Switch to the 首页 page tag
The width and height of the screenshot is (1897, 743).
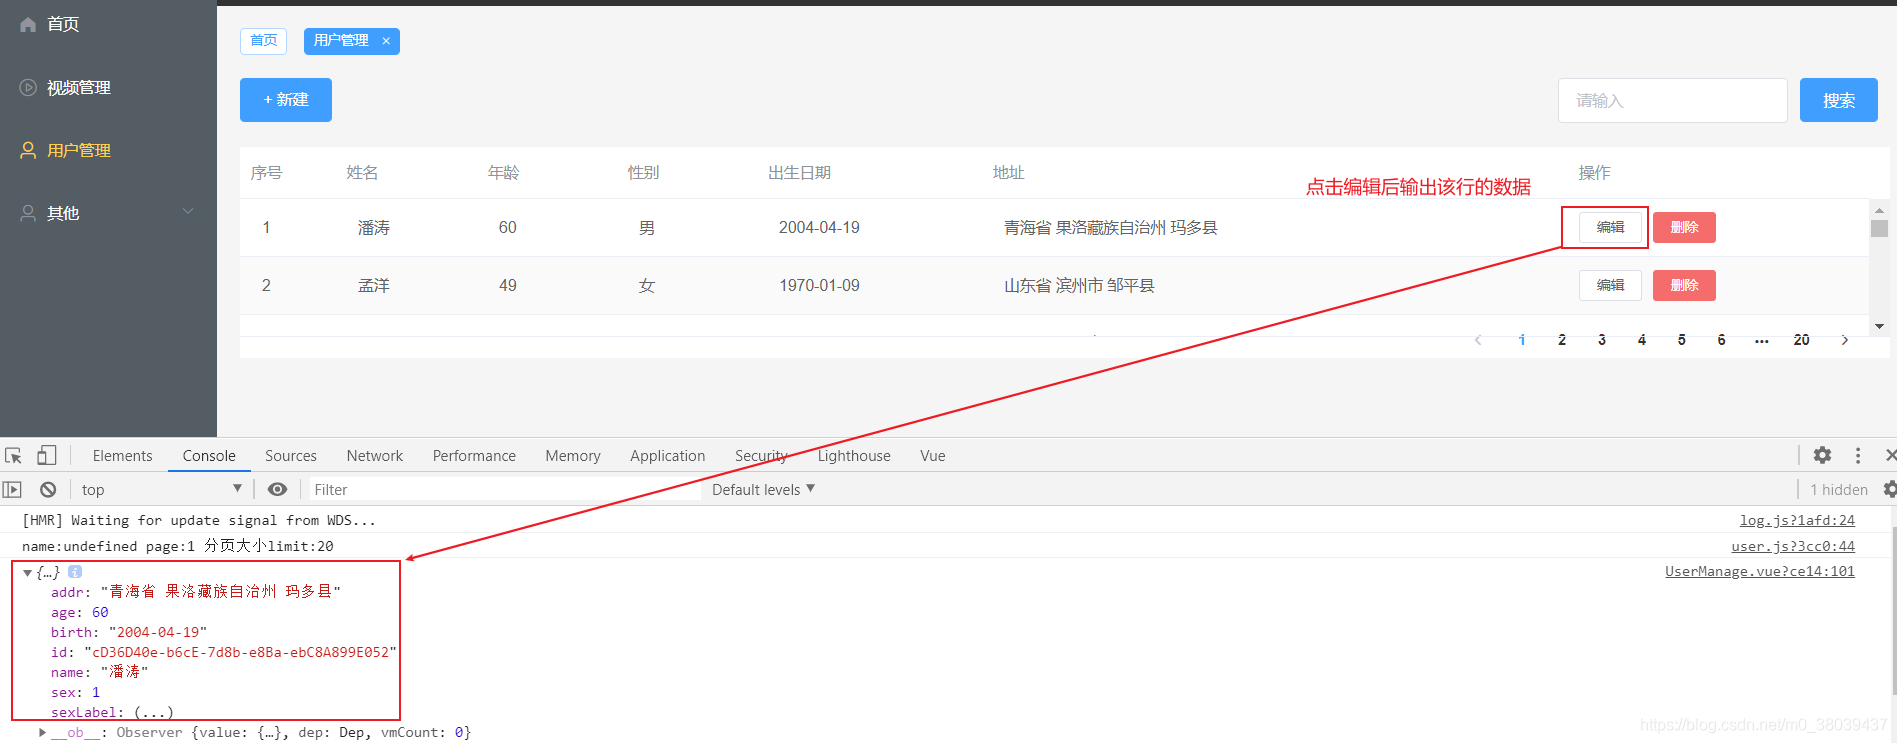[x=264, y=41]
